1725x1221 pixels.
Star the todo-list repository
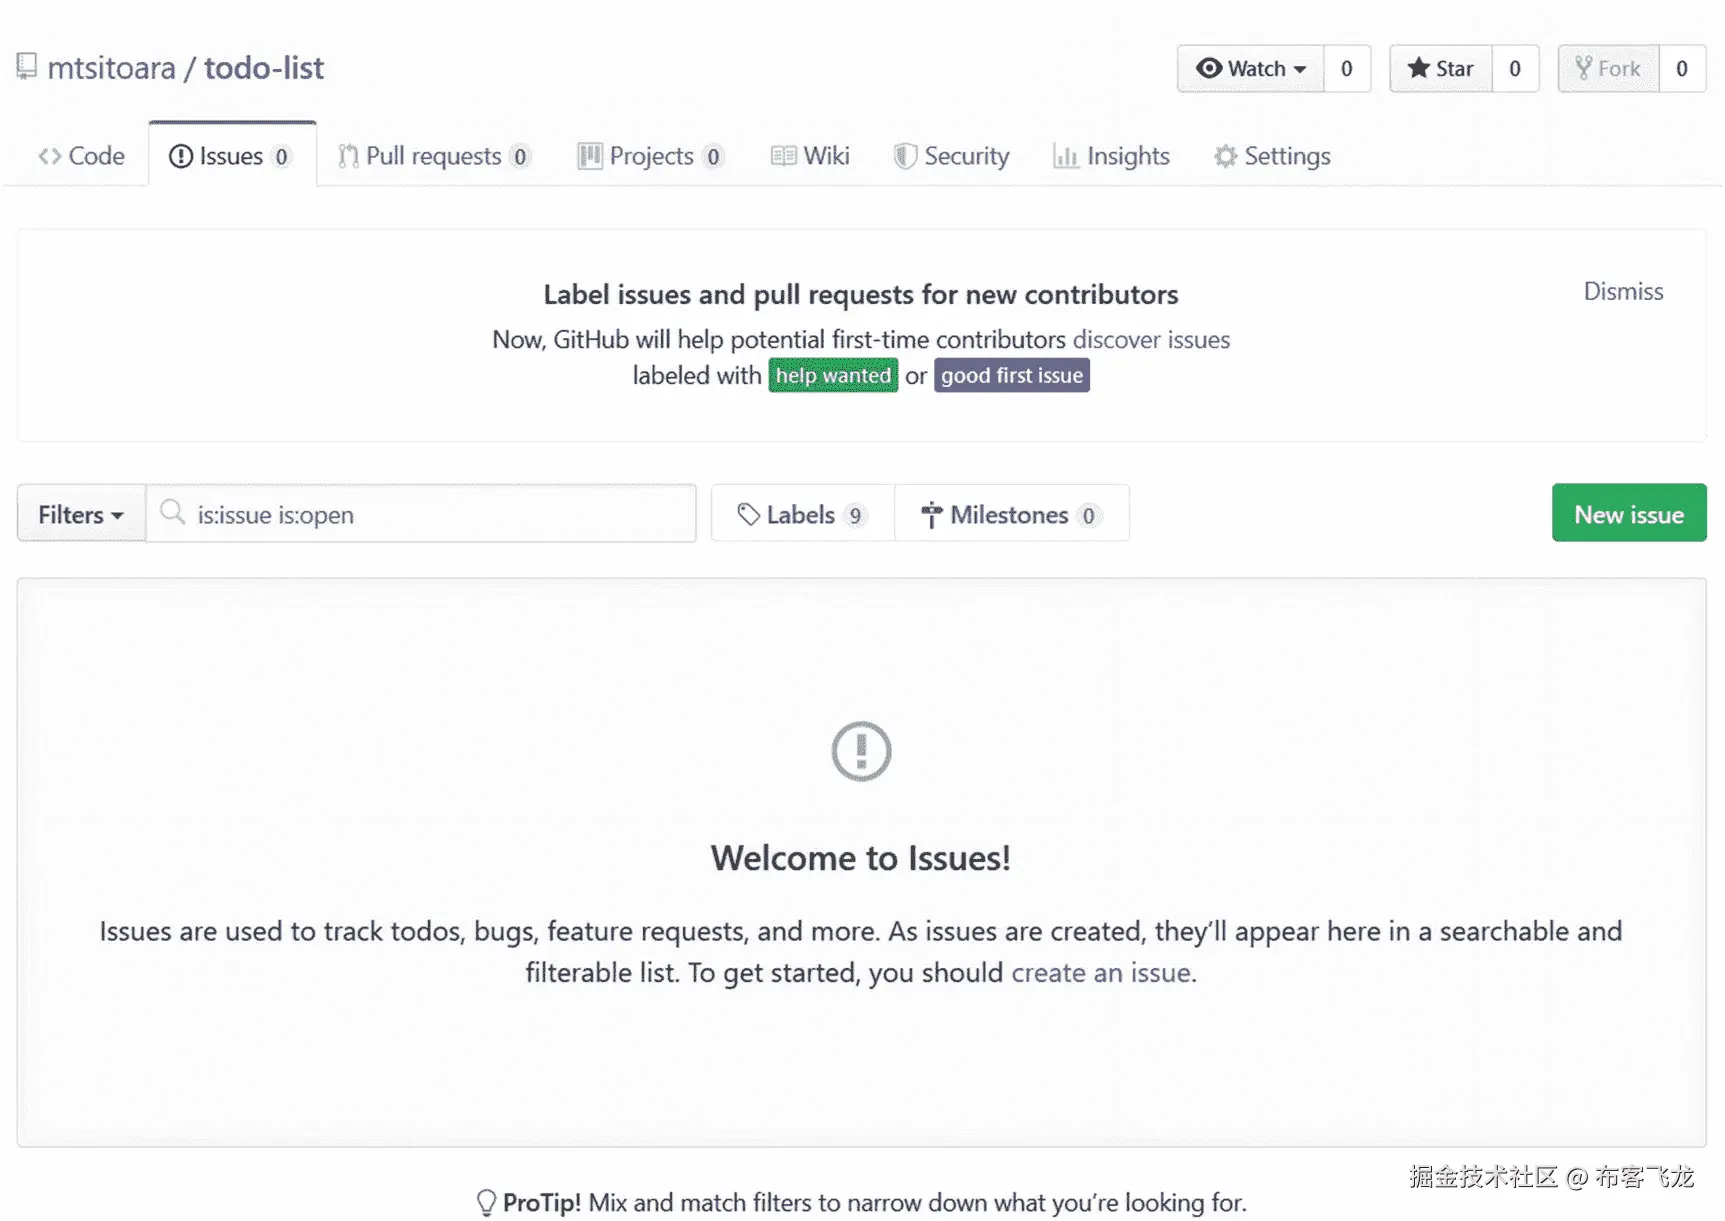click(x=1440, y=68)
